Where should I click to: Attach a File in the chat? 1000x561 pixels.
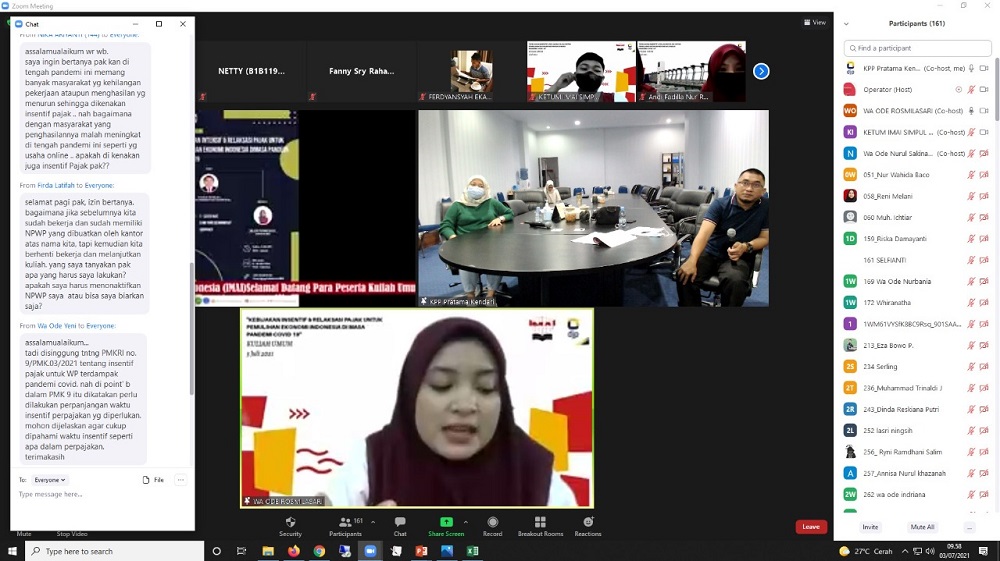tap(153, 480)
